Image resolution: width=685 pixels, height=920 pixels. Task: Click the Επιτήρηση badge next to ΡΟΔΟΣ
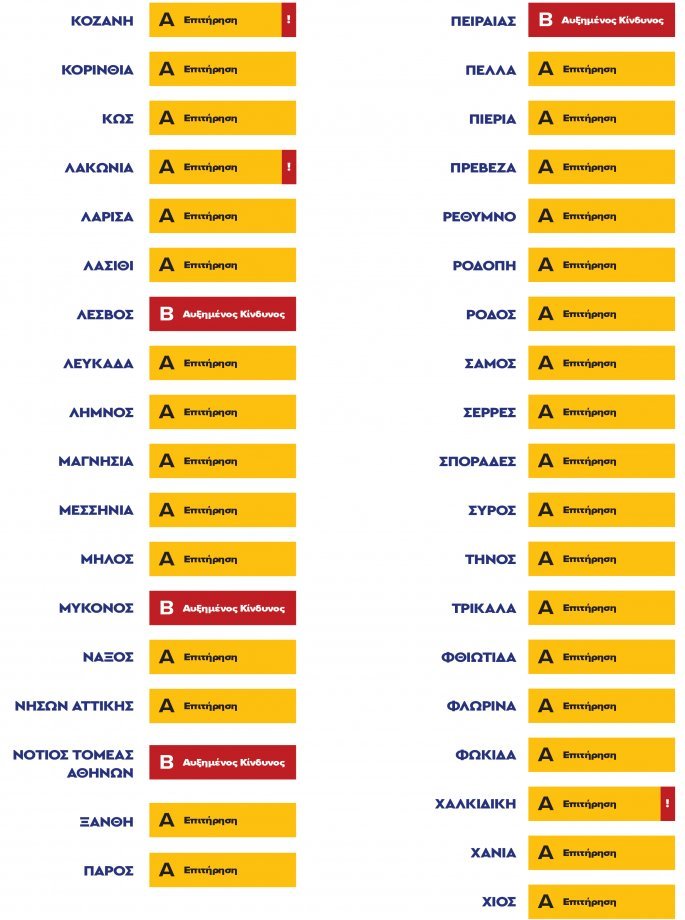pos(601,314)
